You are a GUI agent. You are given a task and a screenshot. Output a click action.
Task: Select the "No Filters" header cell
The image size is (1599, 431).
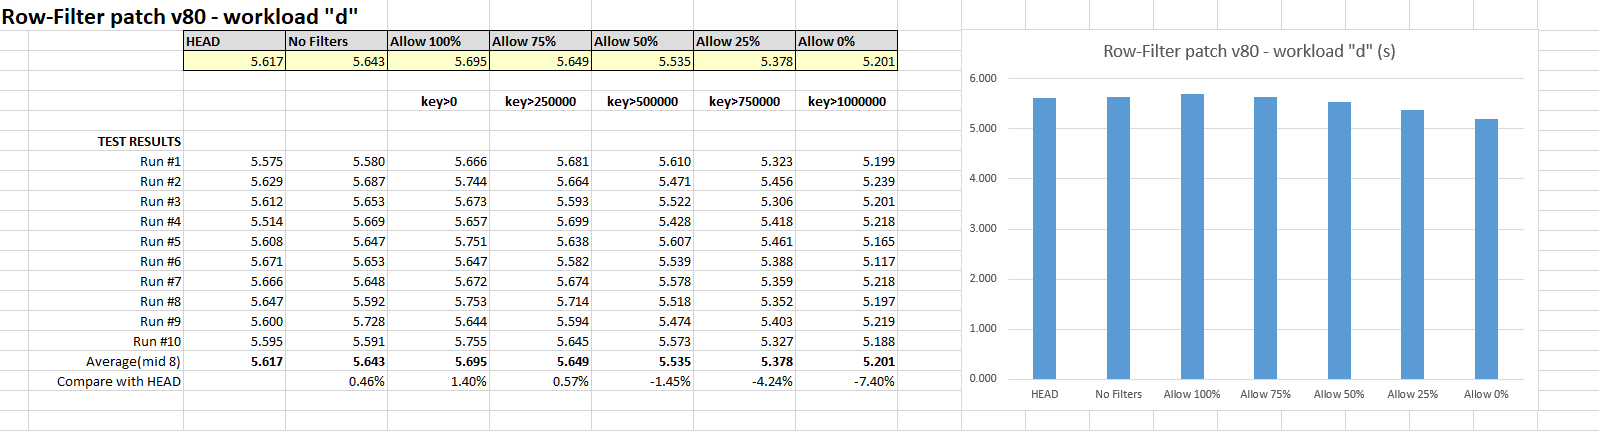[x=336, y=41]
